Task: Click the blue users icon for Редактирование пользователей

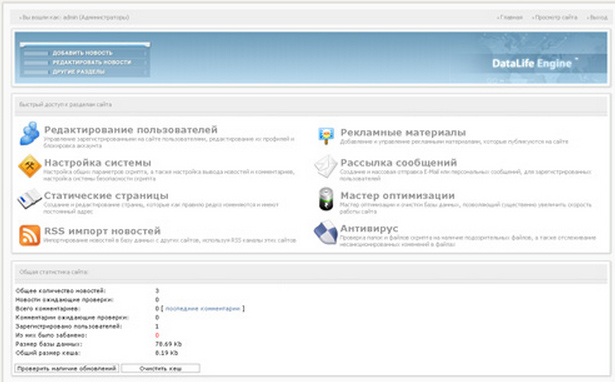Action: 30,133
